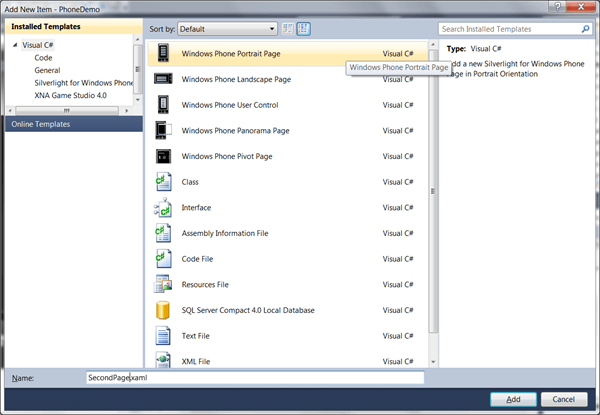Close the Add New Item dialog
Screen dimensions: 600x415
click(x=581, y=6)
